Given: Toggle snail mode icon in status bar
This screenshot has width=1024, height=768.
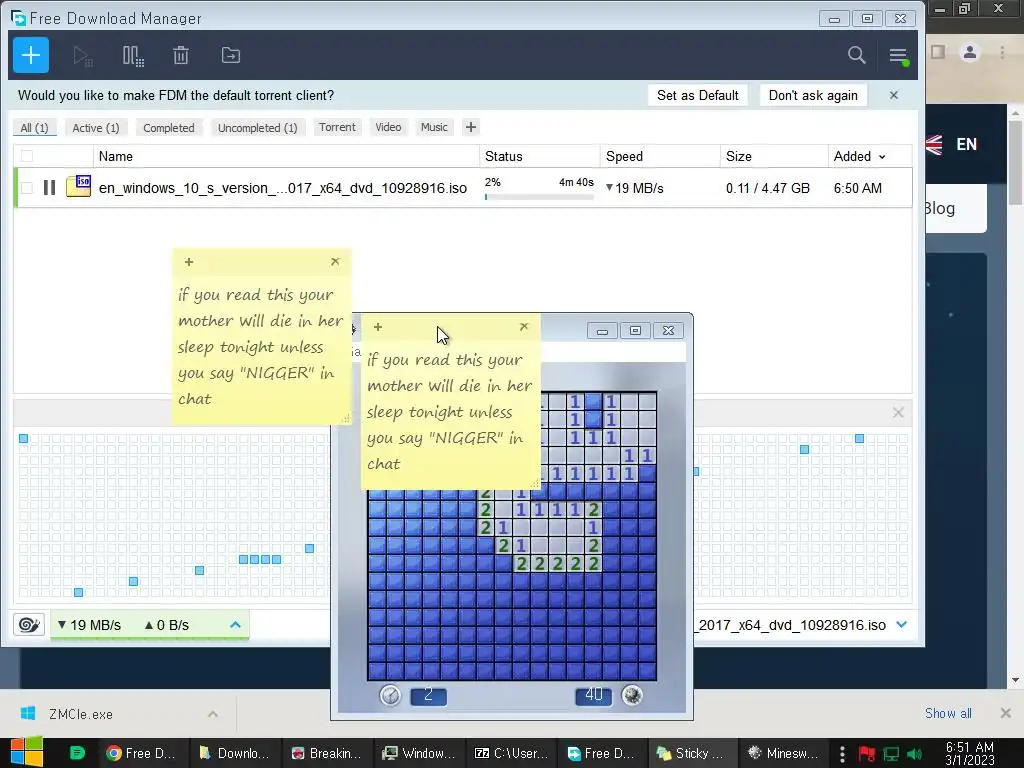Looking at the screenshot, I should pos(29,625).
